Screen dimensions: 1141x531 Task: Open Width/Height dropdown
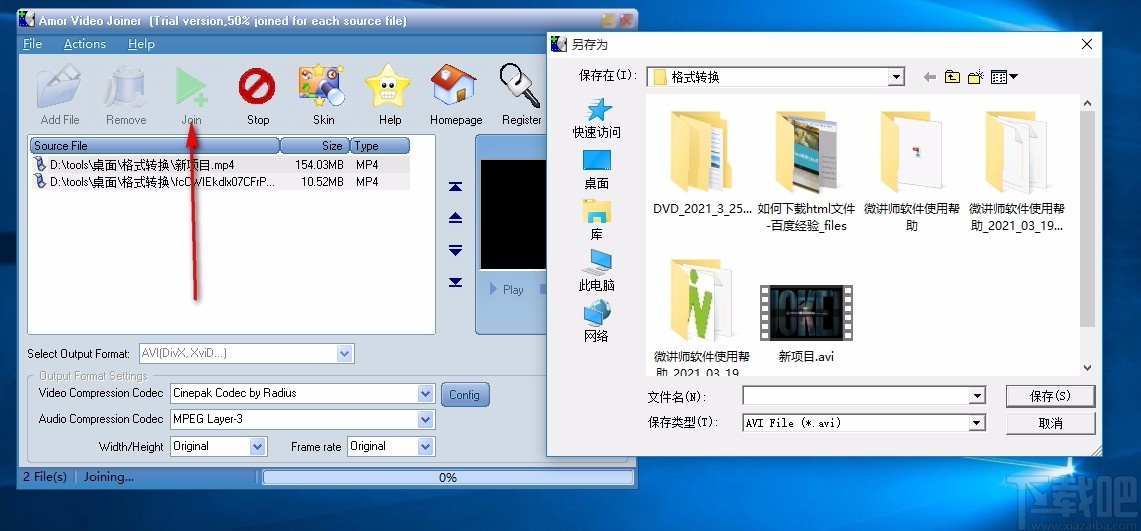(x=258, y=447)
